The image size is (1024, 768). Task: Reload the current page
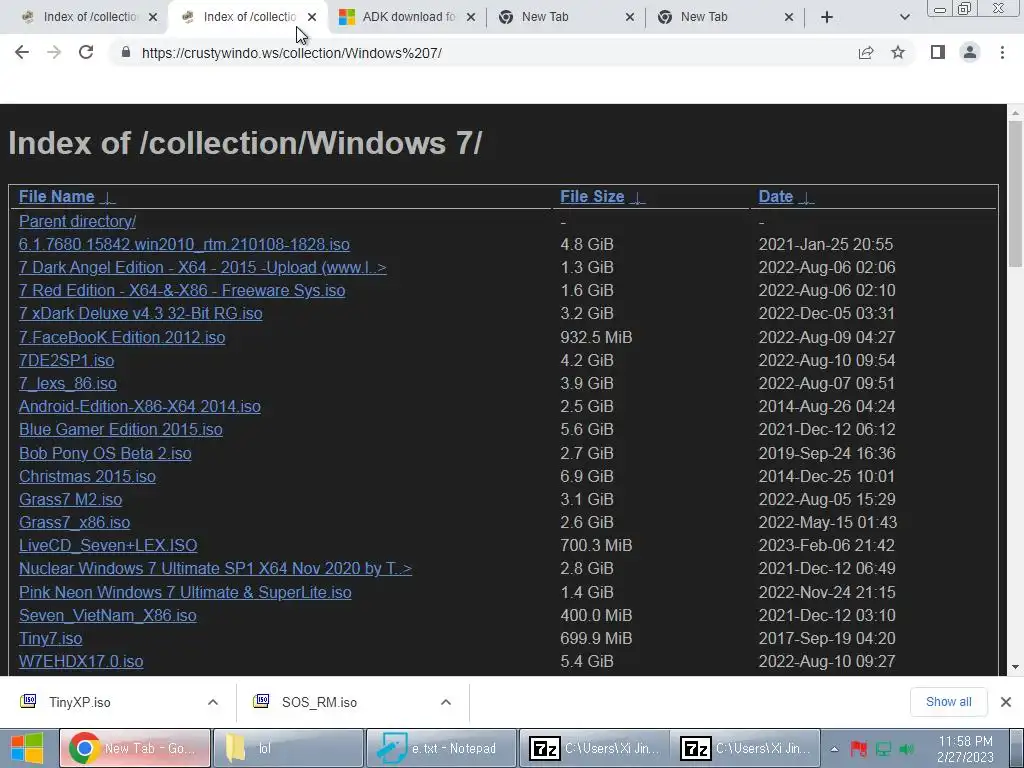point(86,52)
